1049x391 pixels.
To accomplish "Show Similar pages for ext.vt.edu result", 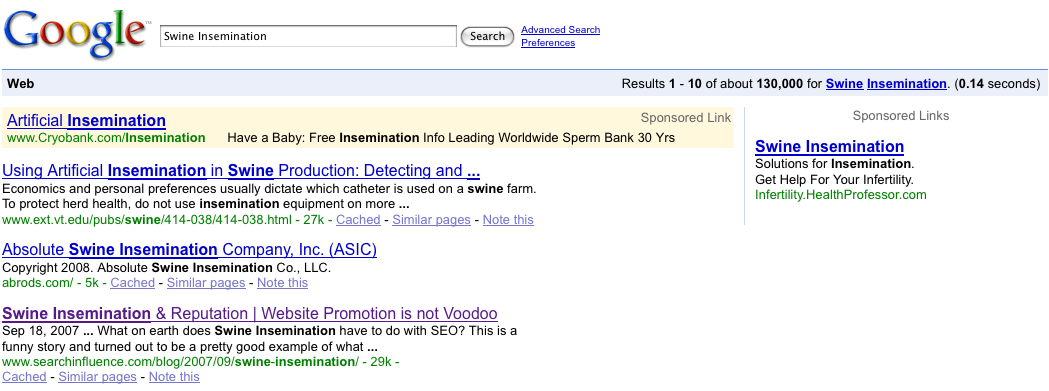I will (432, 220).
